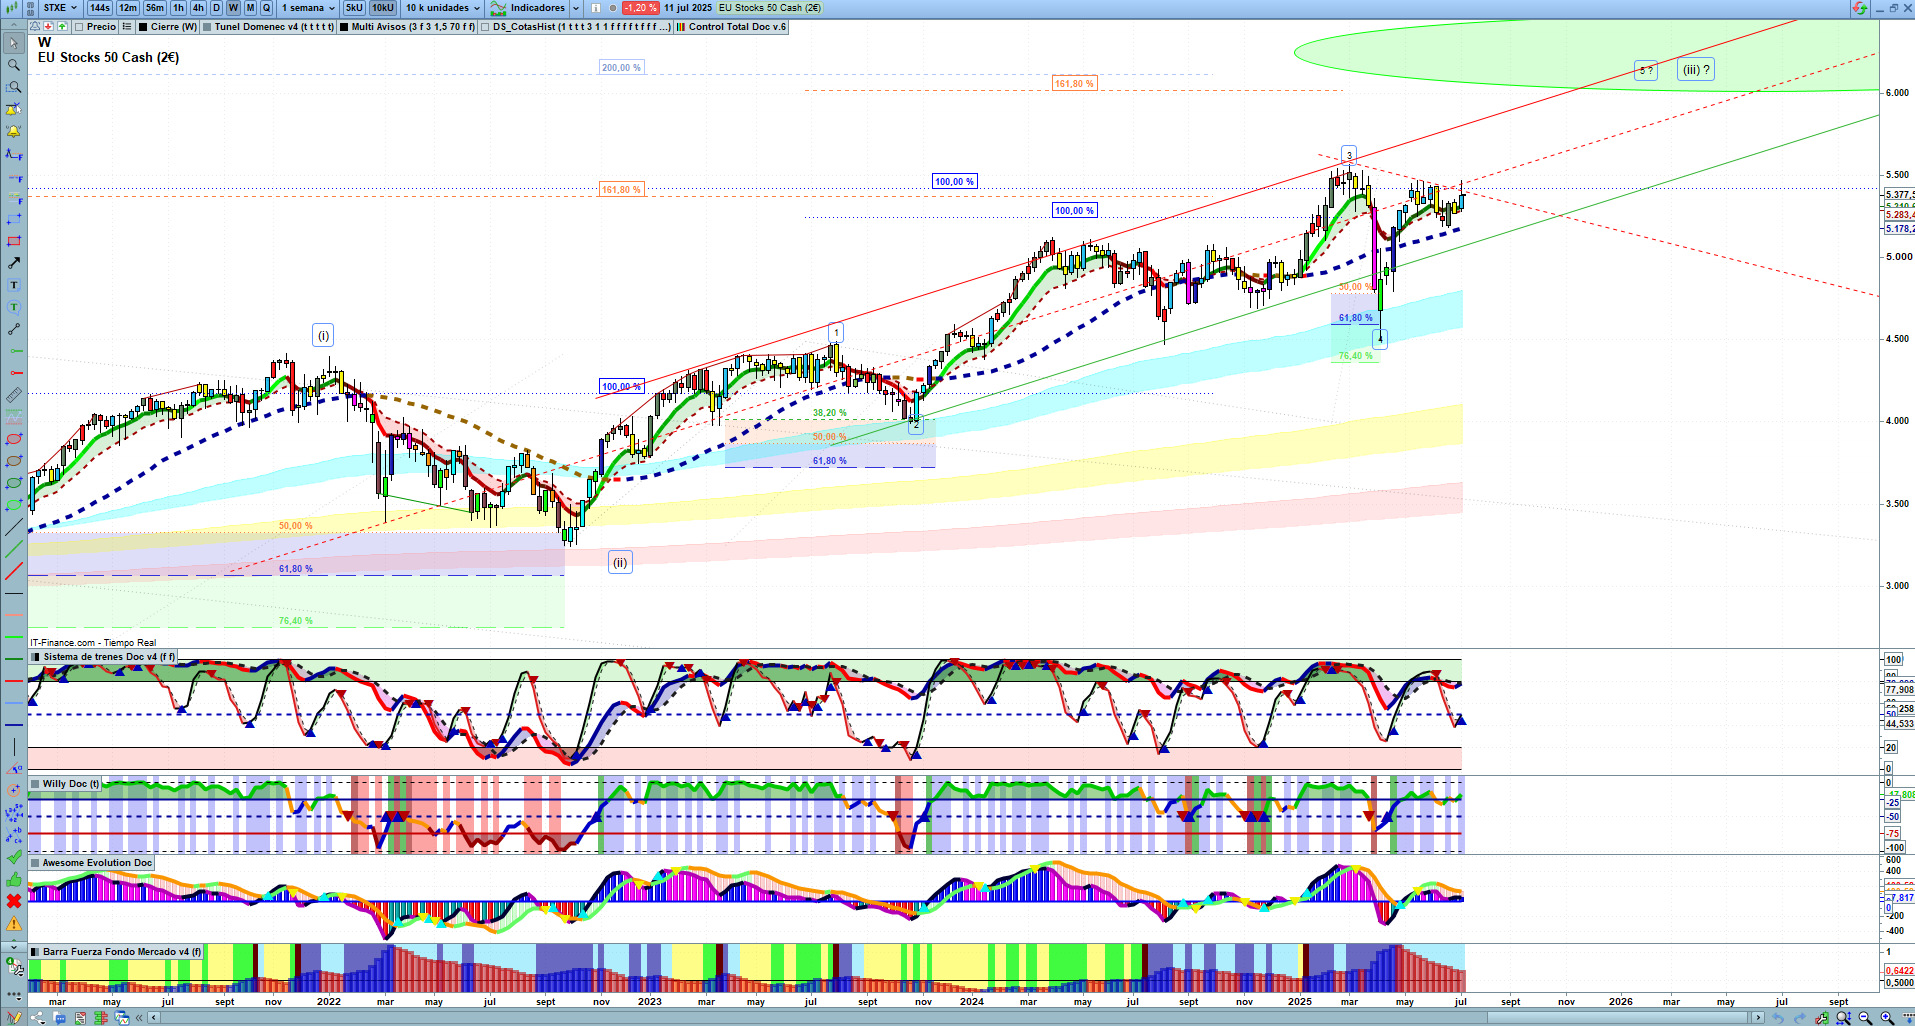Choose the rectangle drawing tool
Image resolution: width=1915 pixels, height=1026 pixels.
(14, 241)
